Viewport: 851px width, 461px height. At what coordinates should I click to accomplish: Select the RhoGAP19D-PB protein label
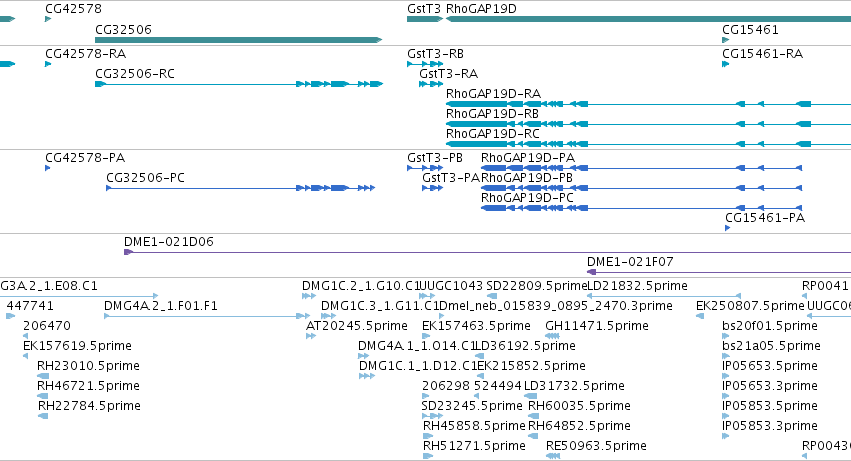point(527,178)
